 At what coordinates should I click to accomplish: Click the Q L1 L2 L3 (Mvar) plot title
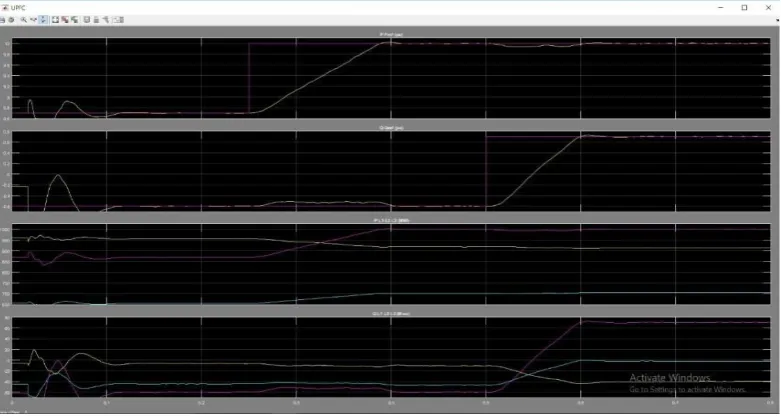click(391, 314)
